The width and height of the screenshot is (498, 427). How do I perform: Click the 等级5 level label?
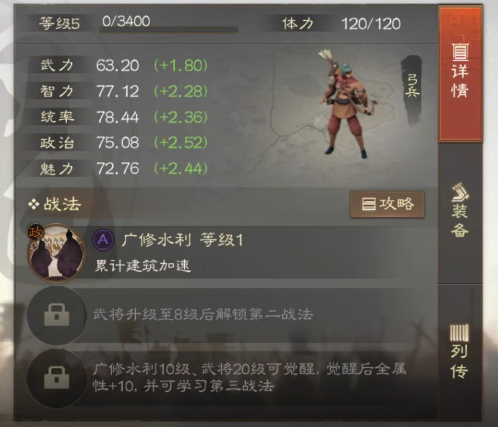59,23
